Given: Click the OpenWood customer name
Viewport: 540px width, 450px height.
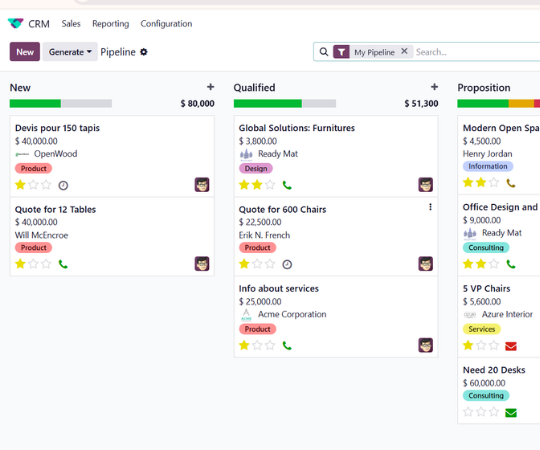Looking at the screenshot, I should (x=55, y=154).
